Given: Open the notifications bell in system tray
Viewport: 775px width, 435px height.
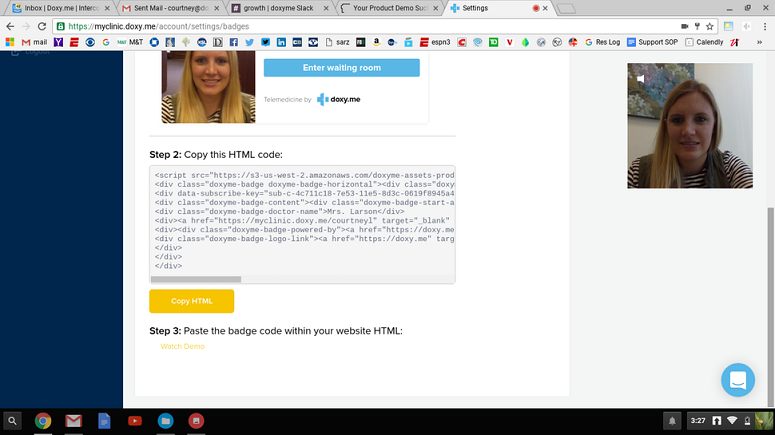Looking at the screenshot, I should 672,421.
